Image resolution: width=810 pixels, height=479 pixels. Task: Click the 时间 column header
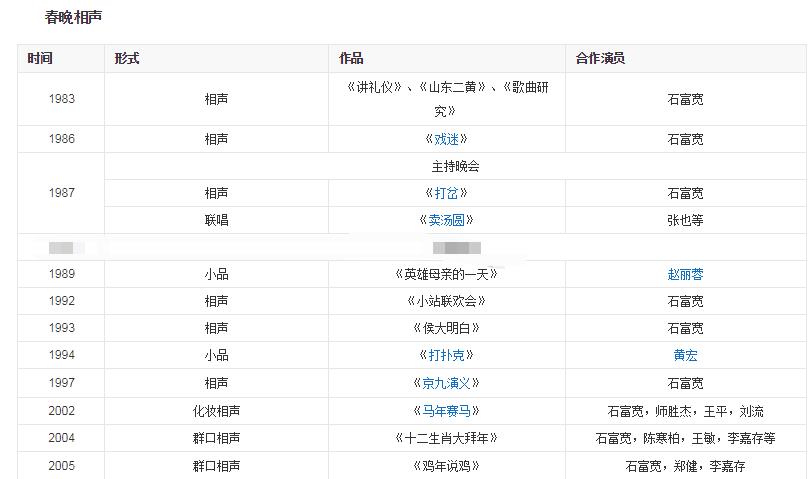(x=40, y=59)
